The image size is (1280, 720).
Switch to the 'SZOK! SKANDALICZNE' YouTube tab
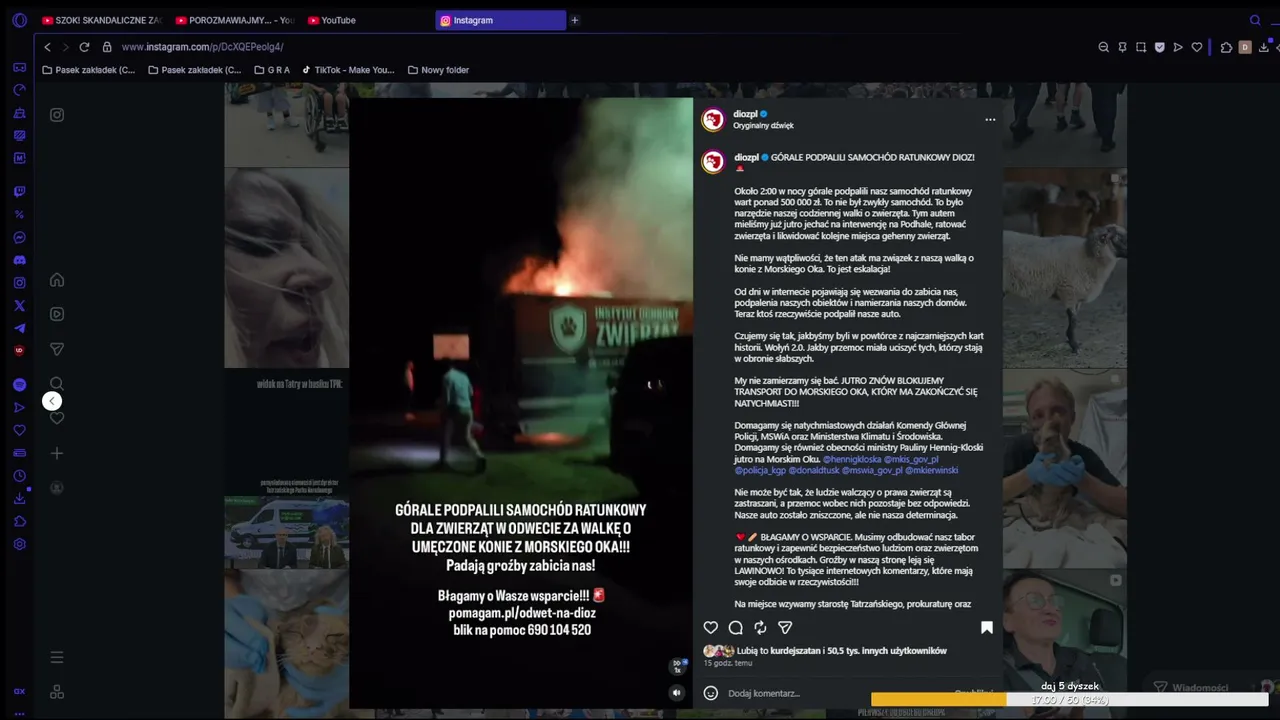click(101, 20)
